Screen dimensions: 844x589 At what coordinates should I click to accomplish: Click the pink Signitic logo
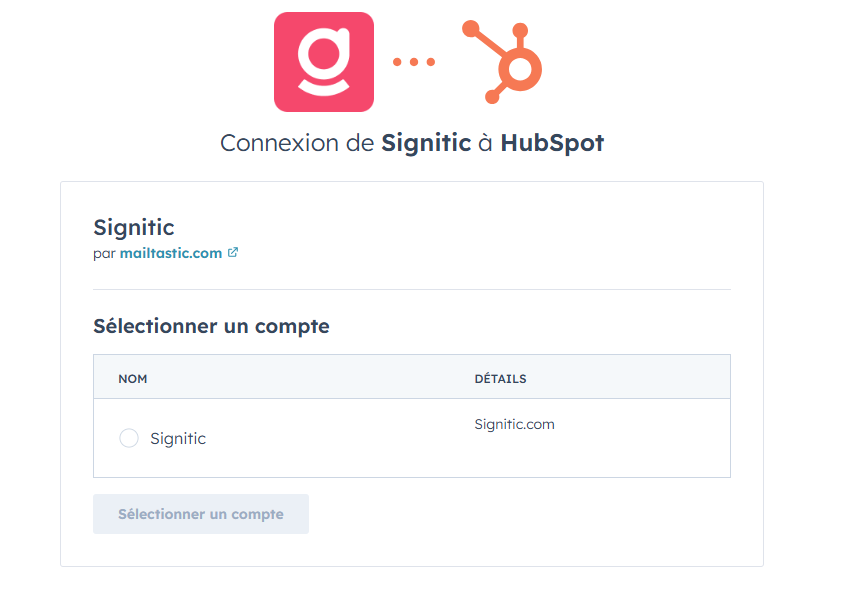[x=323, y=62]
